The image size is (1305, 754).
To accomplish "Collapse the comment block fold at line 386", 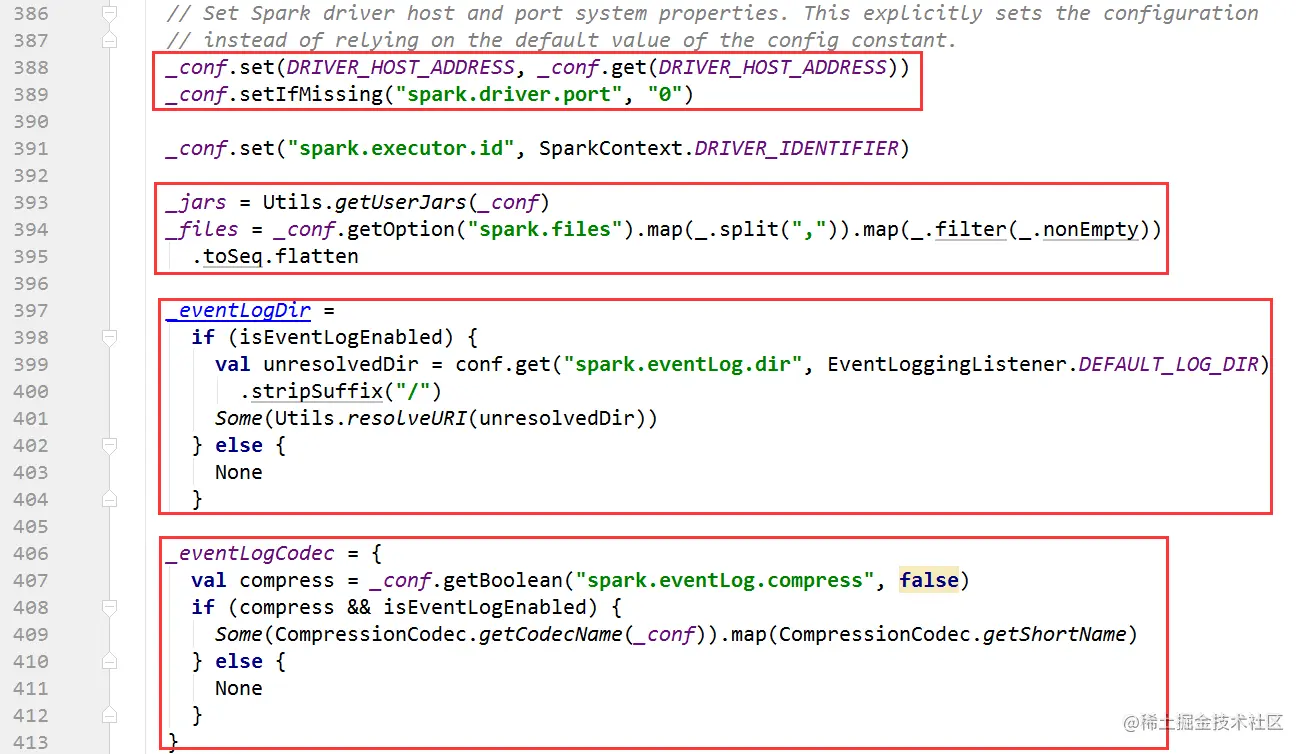I will 110,14.
